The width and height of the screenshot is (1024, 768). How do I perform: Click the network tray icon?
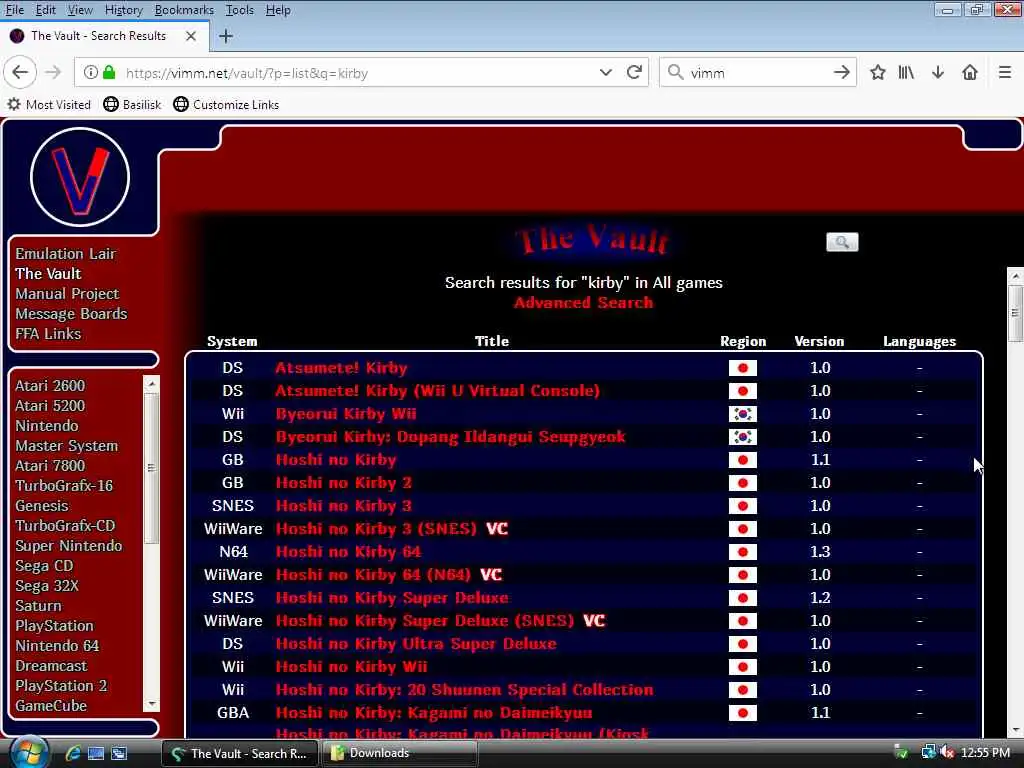(927, 752)
